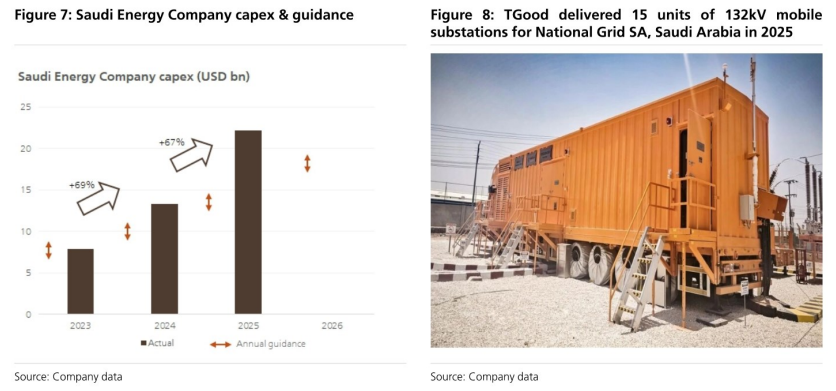The width and height of the screenshot is (836, 391).
Task: Select the 2025 actual capex bar
Action: (x=248, y=222)
